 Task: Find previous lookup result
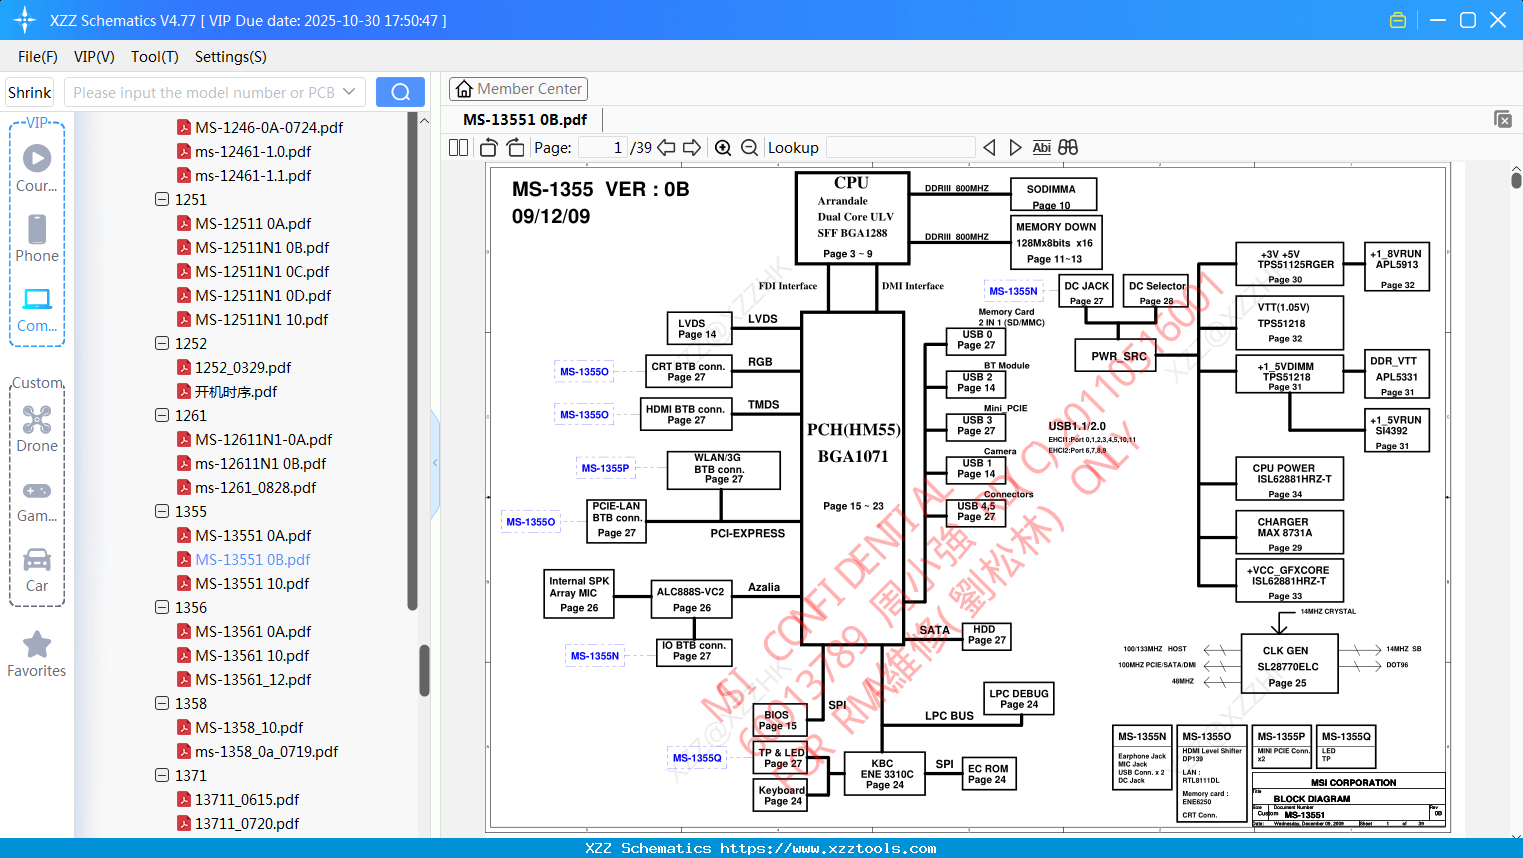pos(989,148)
